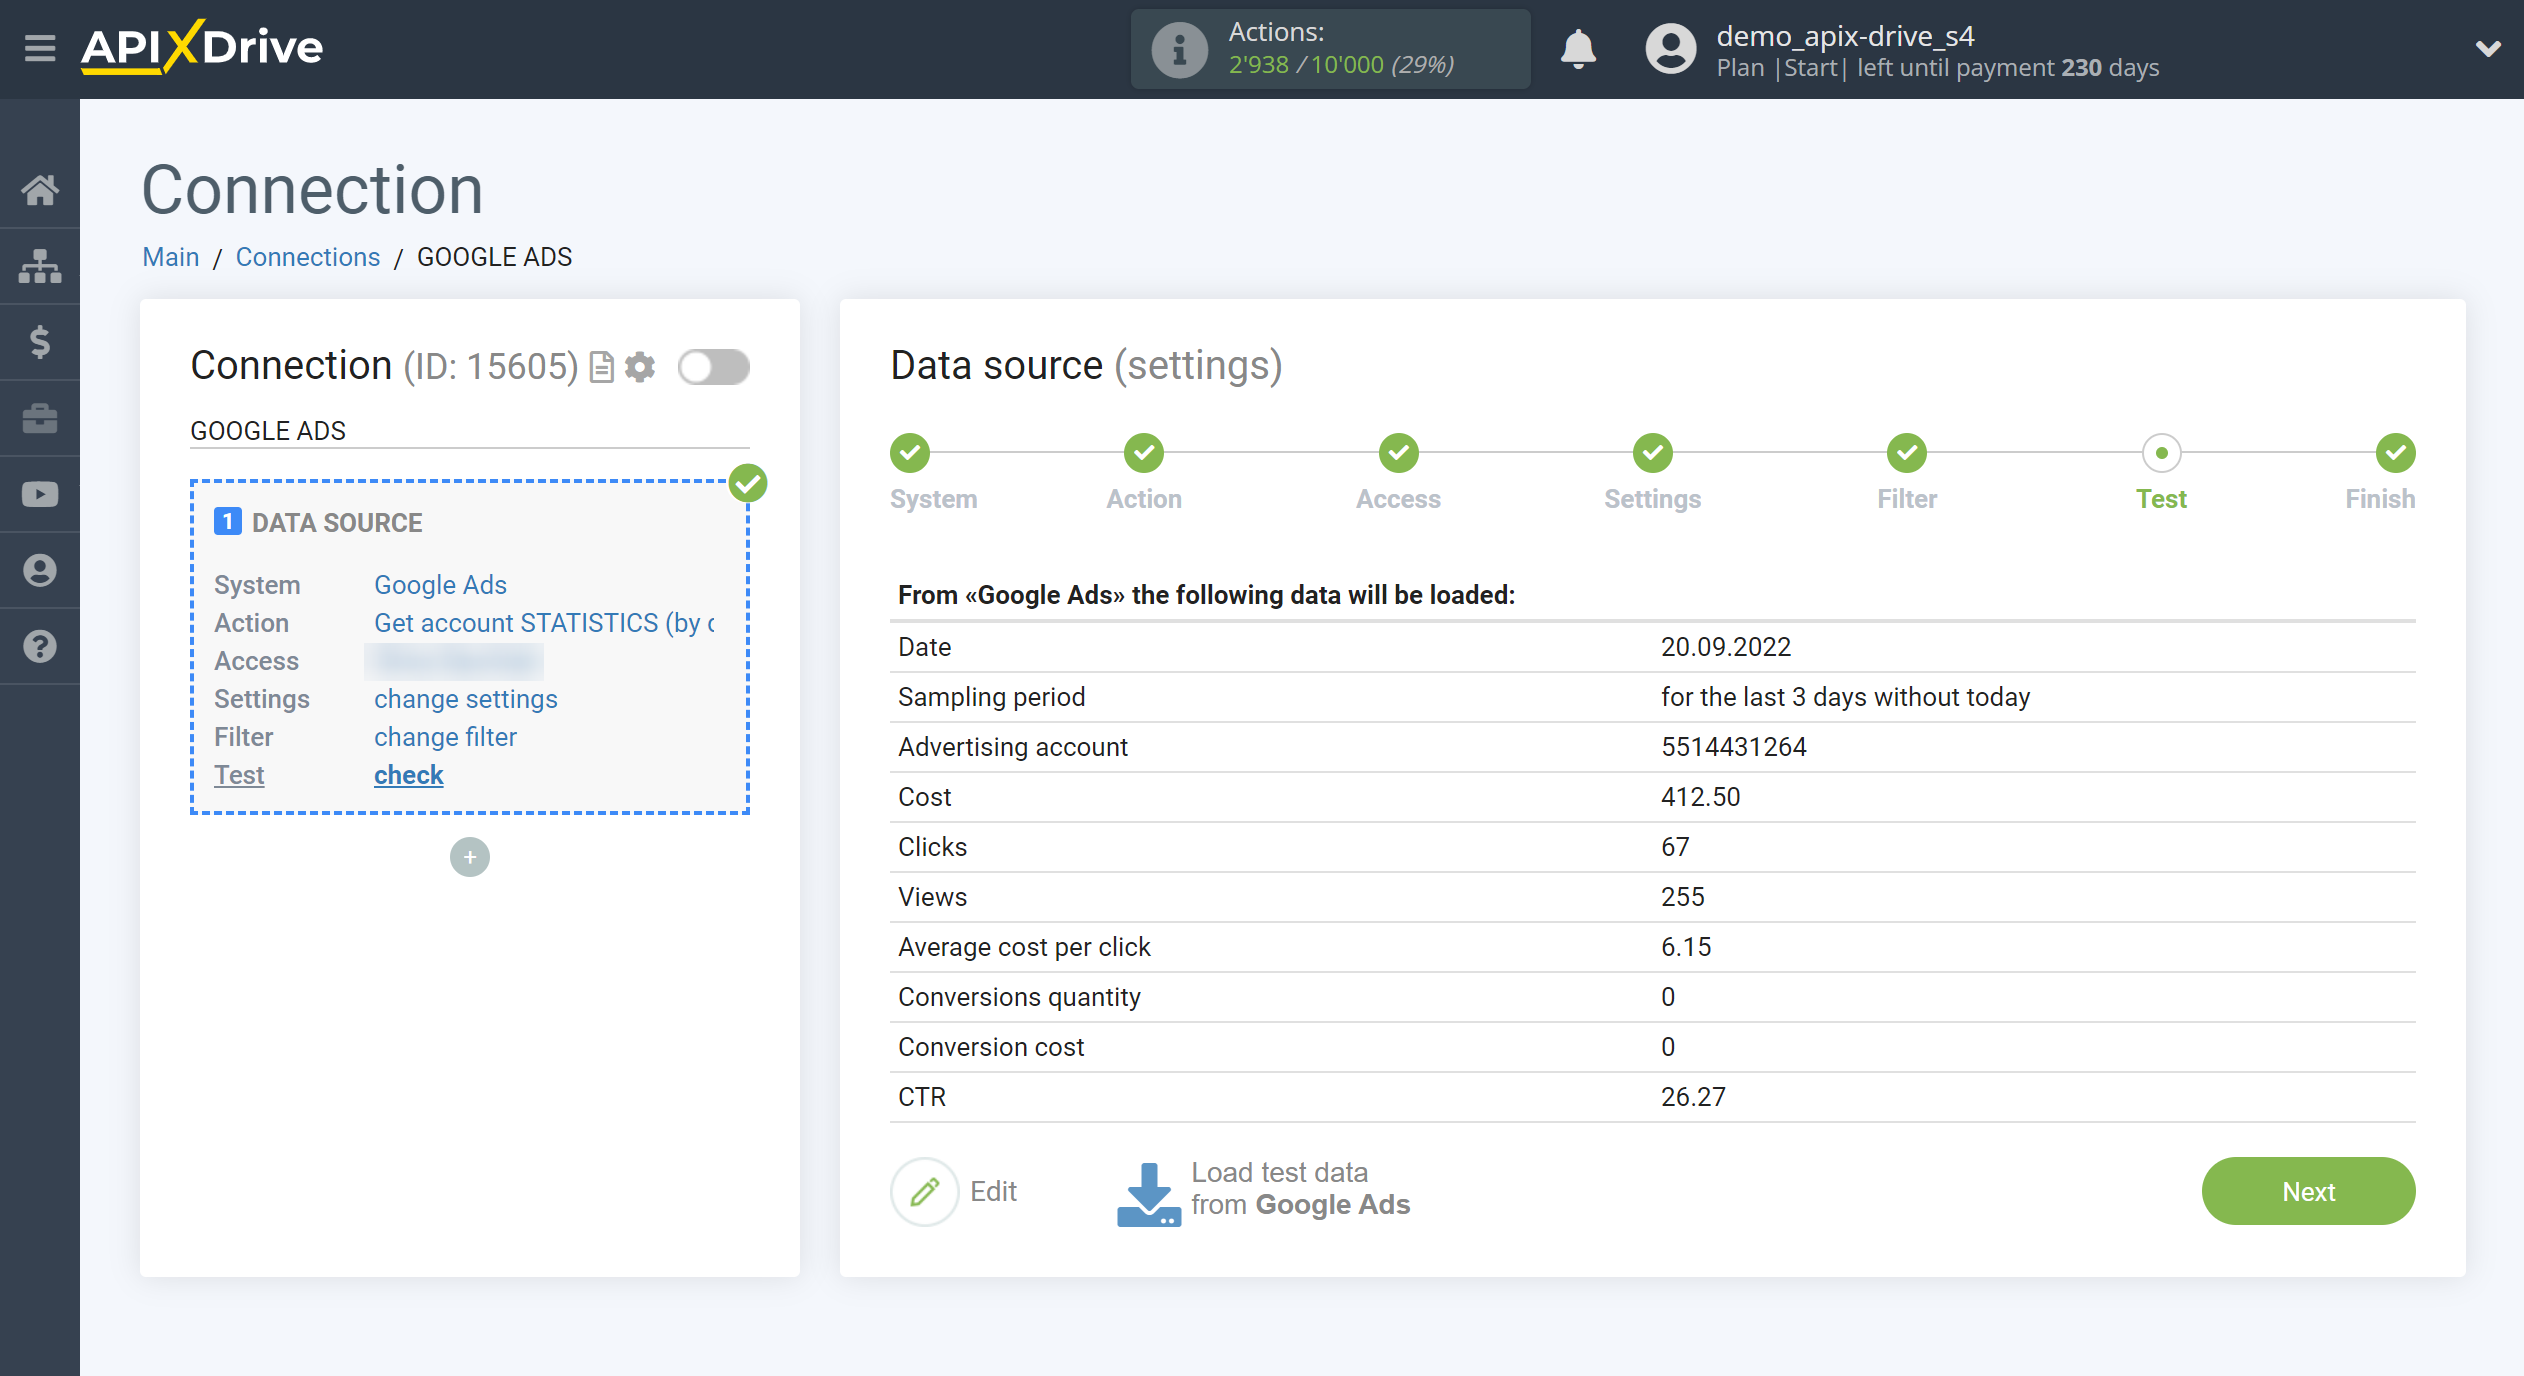This screenshot has height=1376, width=2524.
Task: Select the Average cost per click 6.15
Action: pos(1686,947)
